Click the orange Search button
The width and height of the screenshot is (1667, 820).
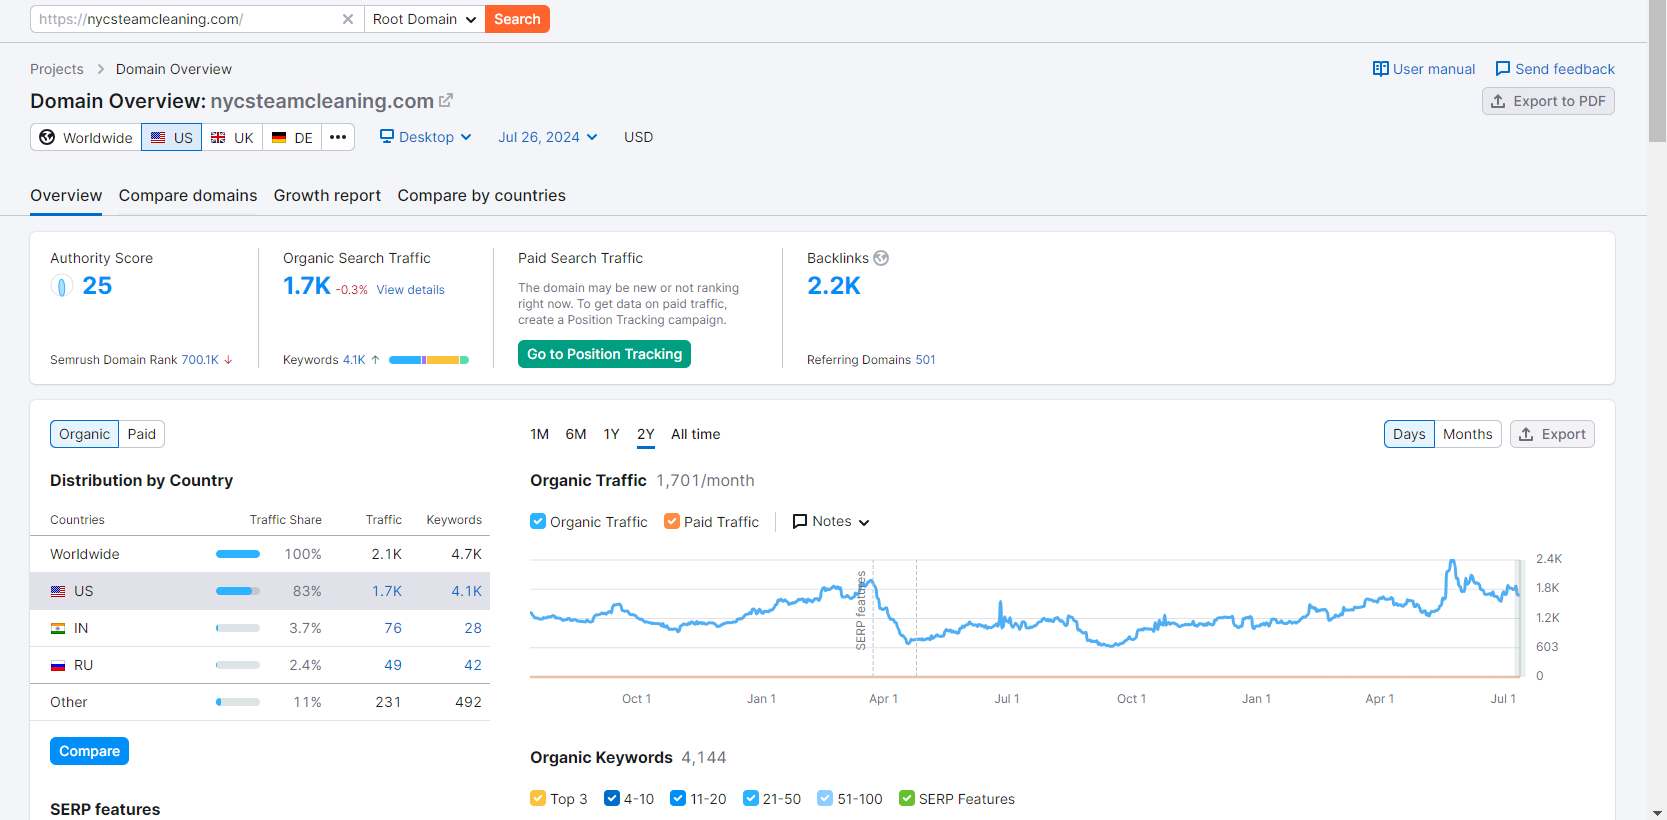[x=517, y=19]
